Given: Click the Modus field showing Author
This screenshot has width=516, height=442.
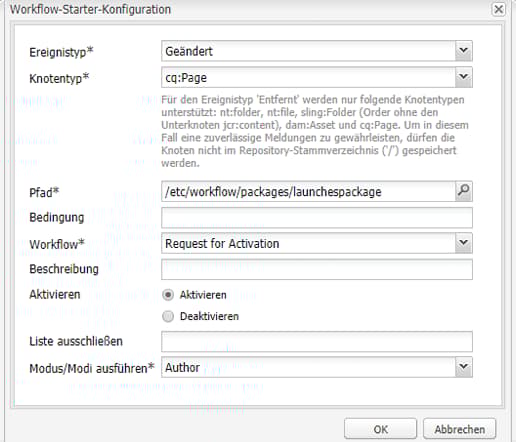Looking at the screenshot, I should point(308,367).
